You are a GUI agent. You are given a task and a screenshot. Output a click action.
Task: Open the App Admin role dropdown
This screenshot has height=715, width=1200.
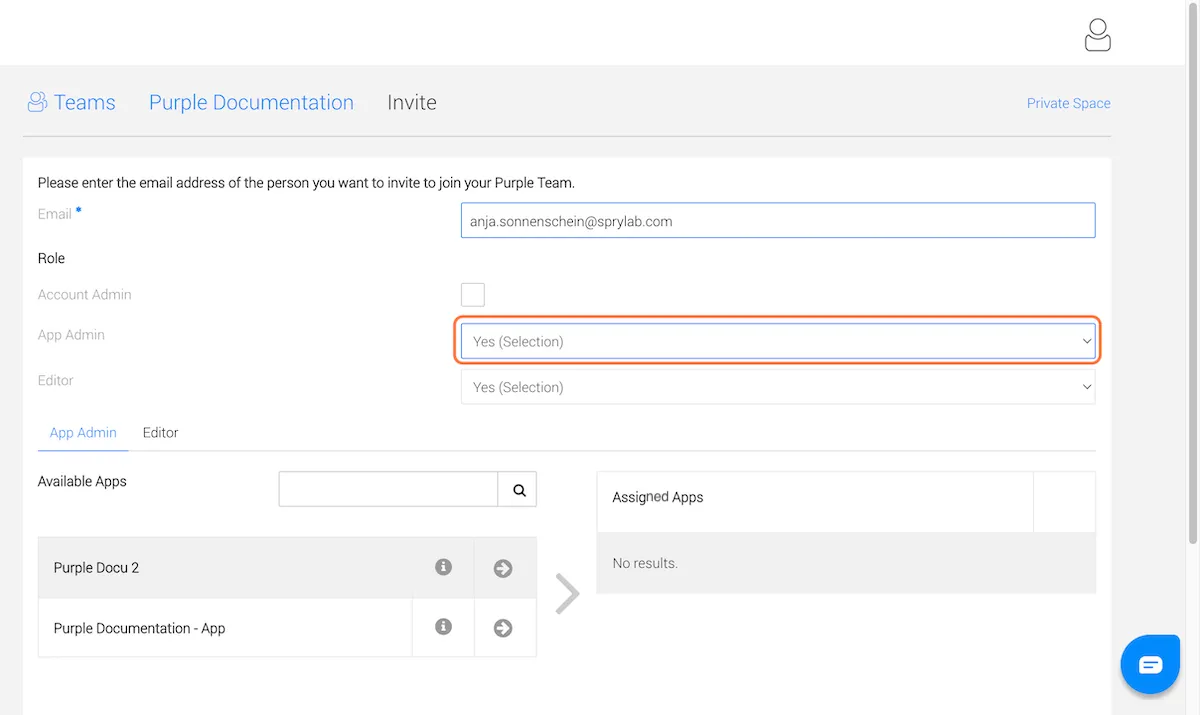click(778, 341)
